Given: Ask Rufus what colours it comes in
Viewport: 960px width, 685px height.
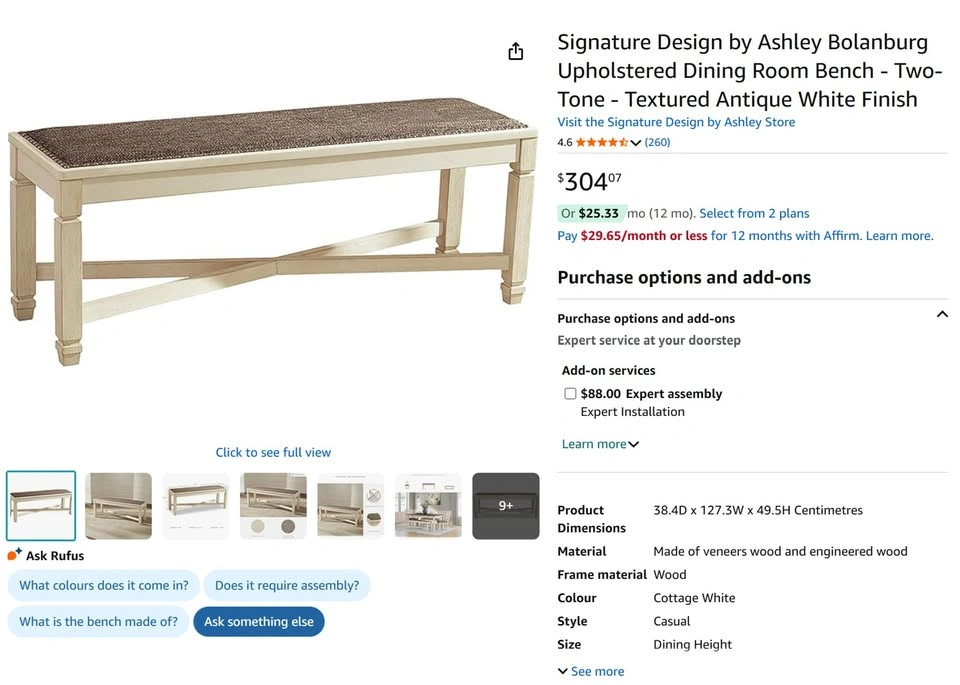Looking at the screenshot, I should click(x=104, y=585).
